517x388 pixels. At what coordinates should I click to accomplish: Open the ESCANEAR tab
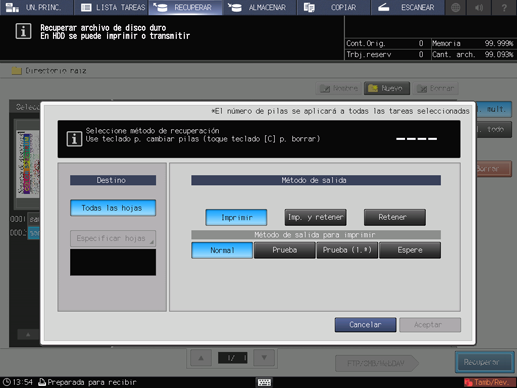click(408, 7)
